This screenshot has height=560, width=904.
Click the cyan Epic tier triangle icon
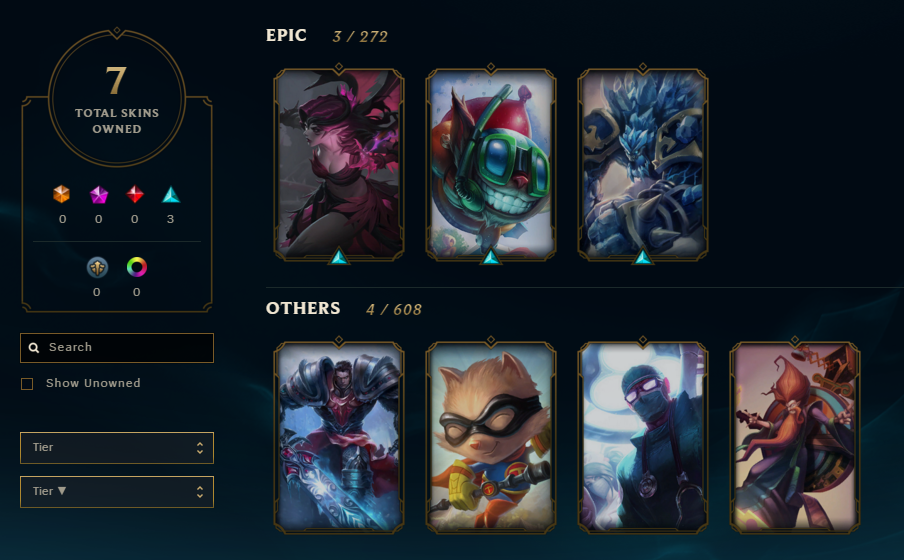coord(171,195)
